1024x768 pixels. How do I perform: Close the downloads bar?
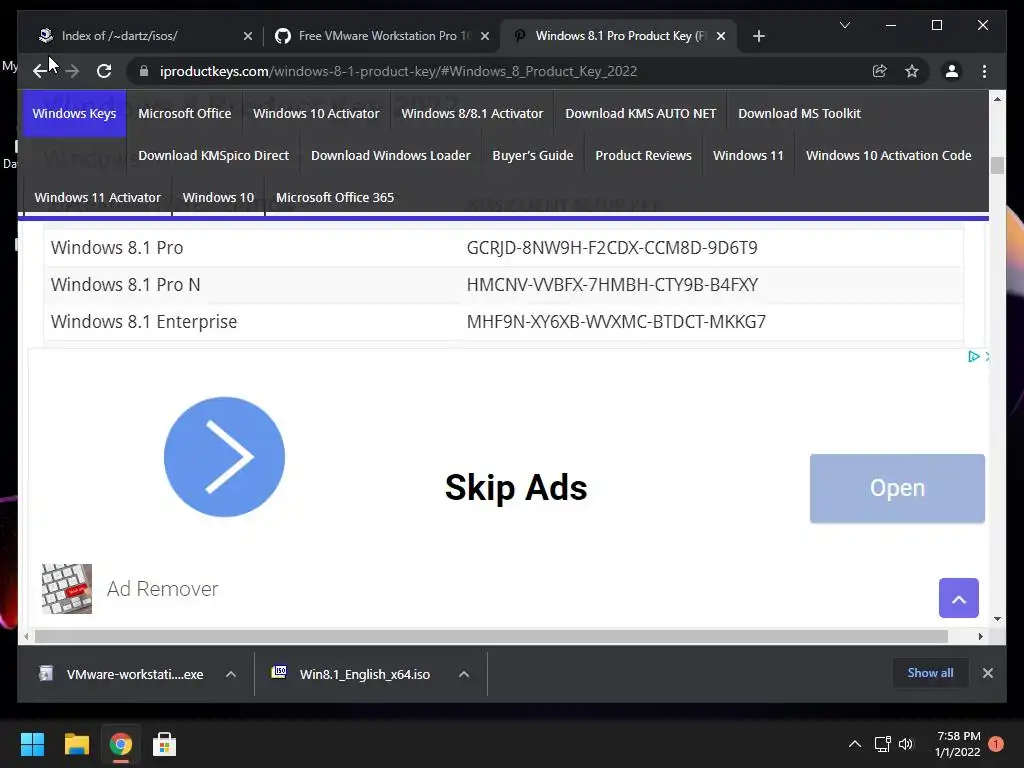click(x=987, y=673)
